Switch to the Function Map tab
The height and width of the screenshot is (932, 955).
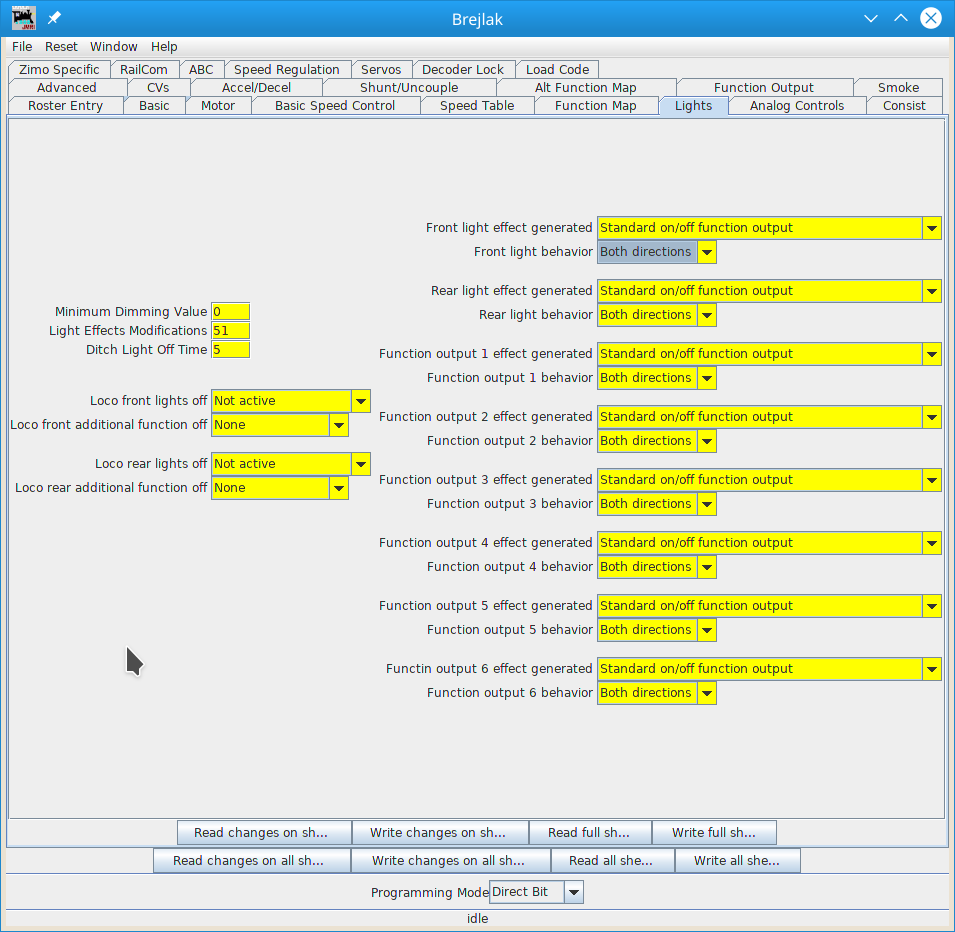(595, 106)
